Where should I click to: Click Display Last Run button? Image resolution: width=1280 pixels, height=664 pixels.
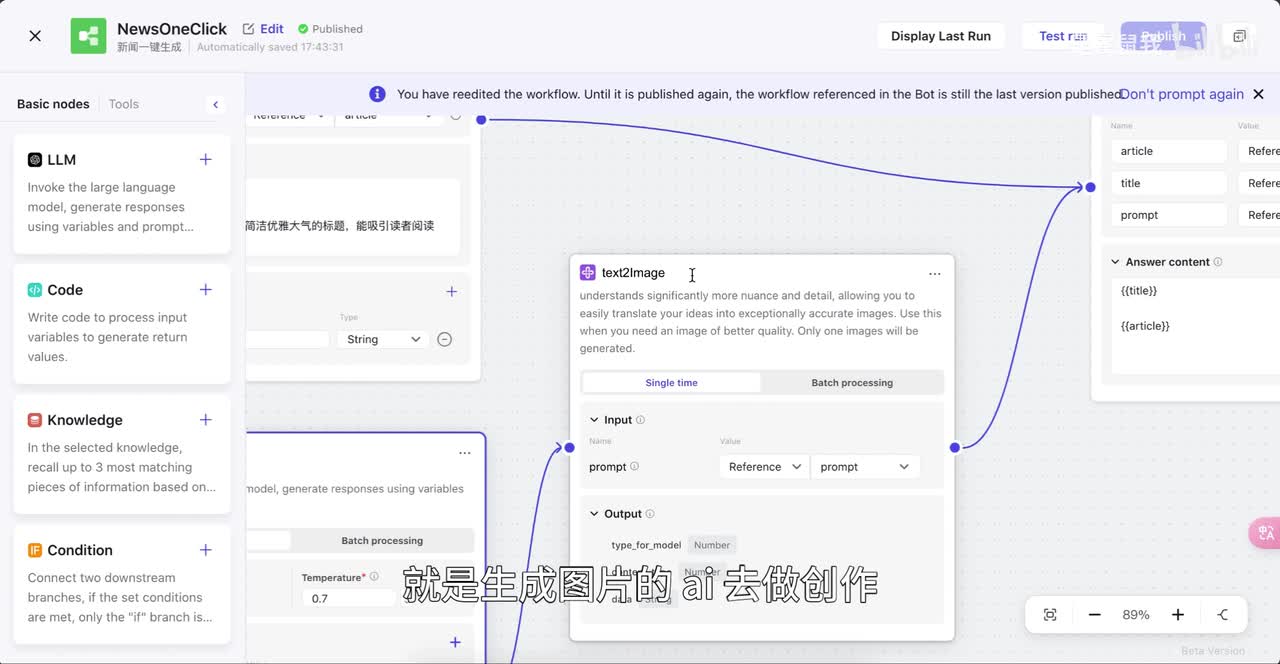(x=940, y=36)
